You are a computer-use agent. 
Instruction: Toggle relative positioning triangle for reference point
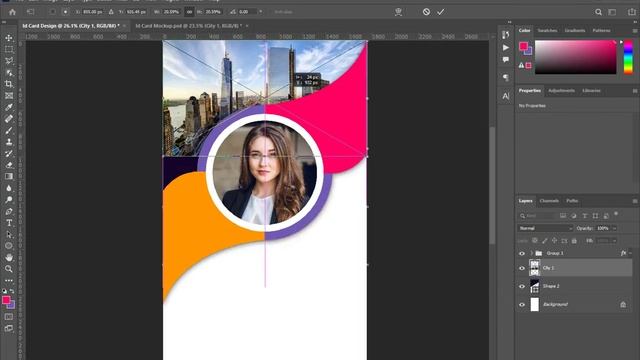(x=111, y=12)
